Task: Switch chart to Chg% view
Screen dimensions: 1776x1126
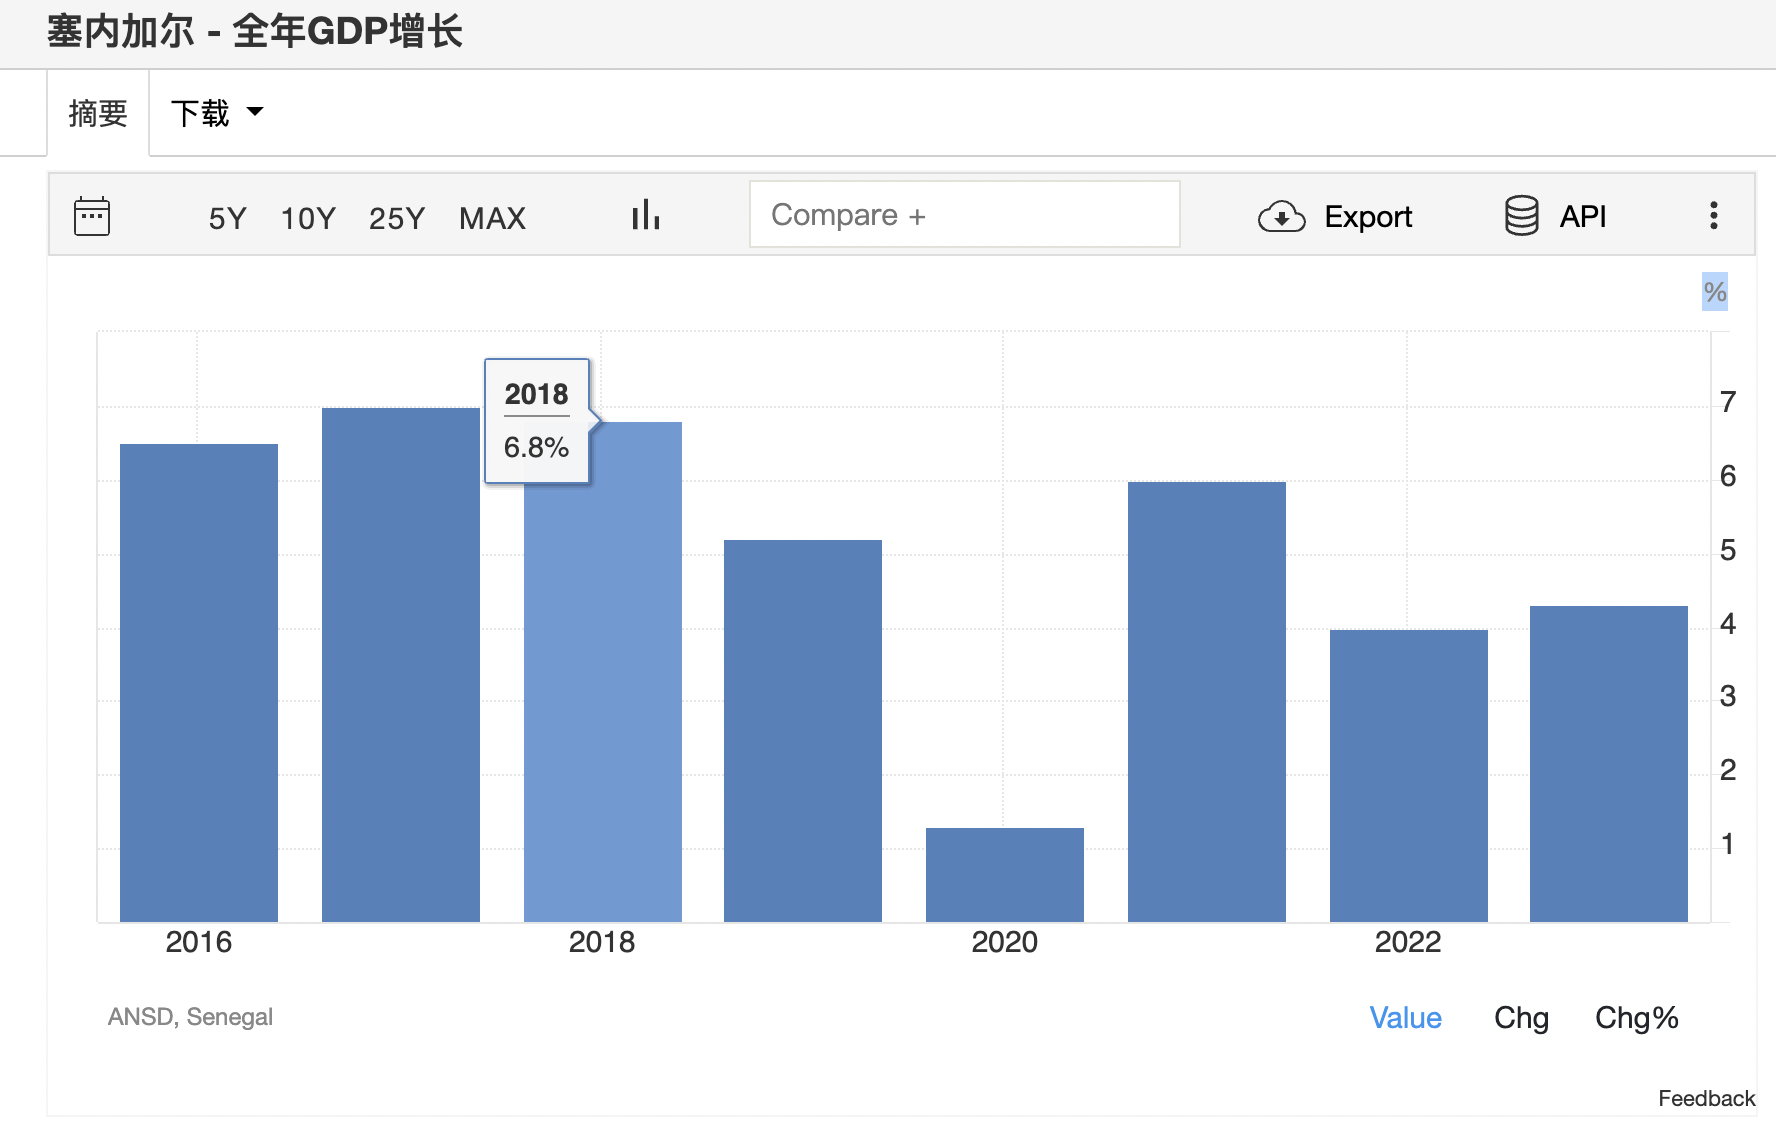Action: tap(1636, 1018)
